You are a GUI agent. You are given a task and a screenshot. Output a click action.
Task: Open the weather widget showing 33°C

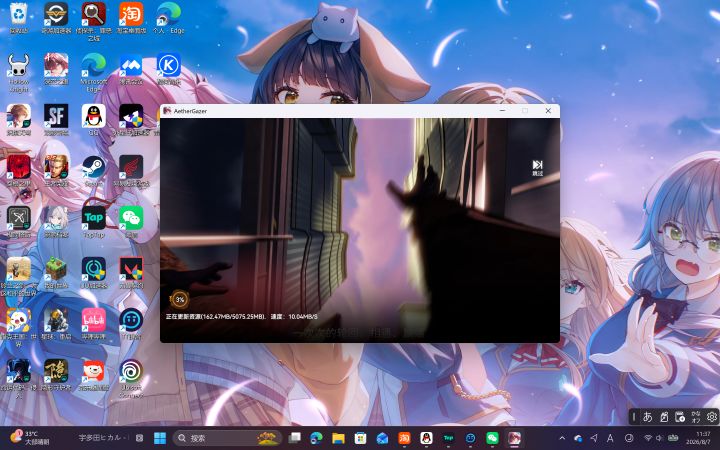[x=31, y=438]
